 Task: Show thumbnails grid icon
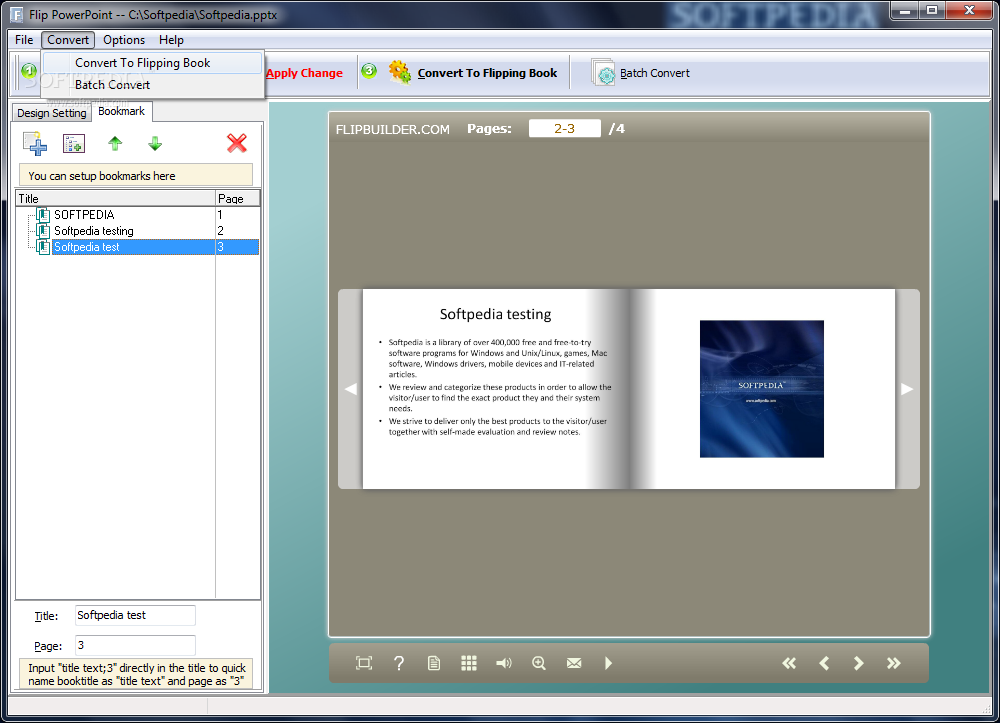(x=469, y=663)
